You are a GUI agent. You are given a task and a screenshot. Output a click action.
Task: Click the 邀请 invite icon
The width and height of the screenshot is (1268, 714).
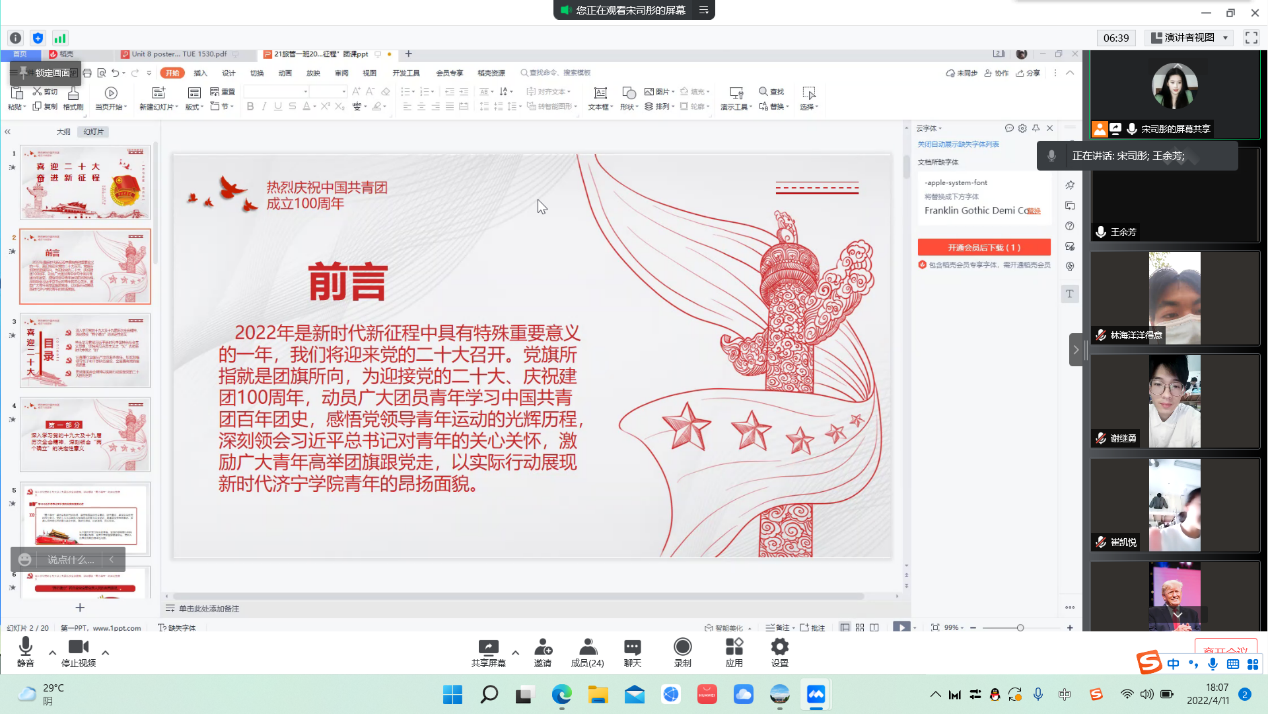pos(543,653)
